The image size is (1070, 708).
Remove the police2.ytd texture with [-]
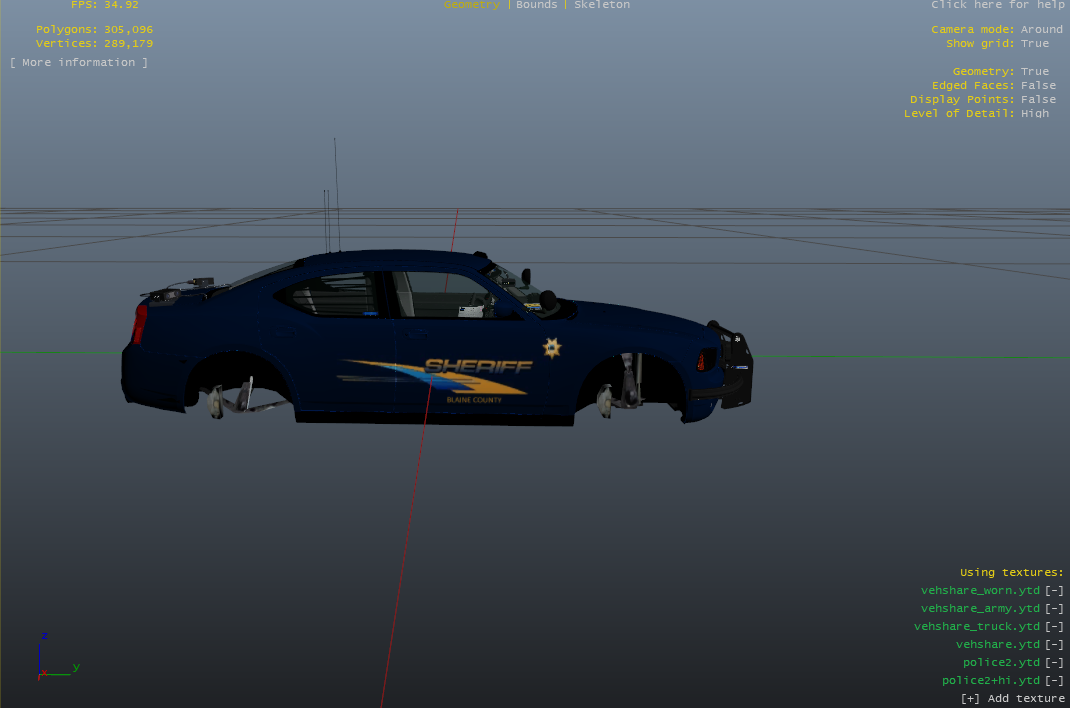click(1054, 662)
